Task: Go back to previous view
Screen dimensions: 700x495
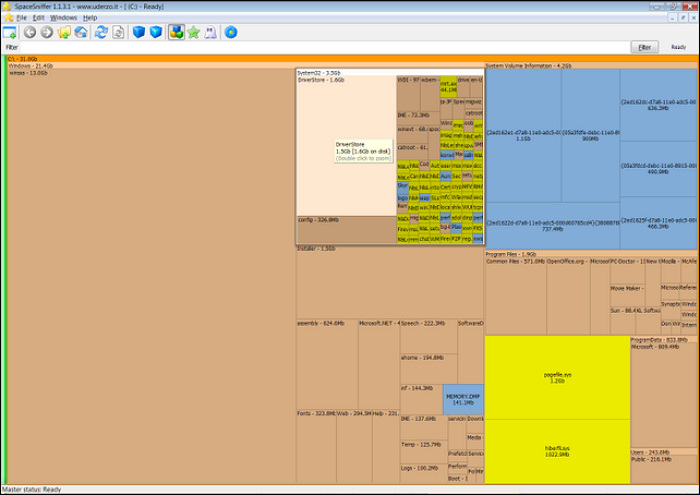Action: pyautogui.click(x=29, y=32)
